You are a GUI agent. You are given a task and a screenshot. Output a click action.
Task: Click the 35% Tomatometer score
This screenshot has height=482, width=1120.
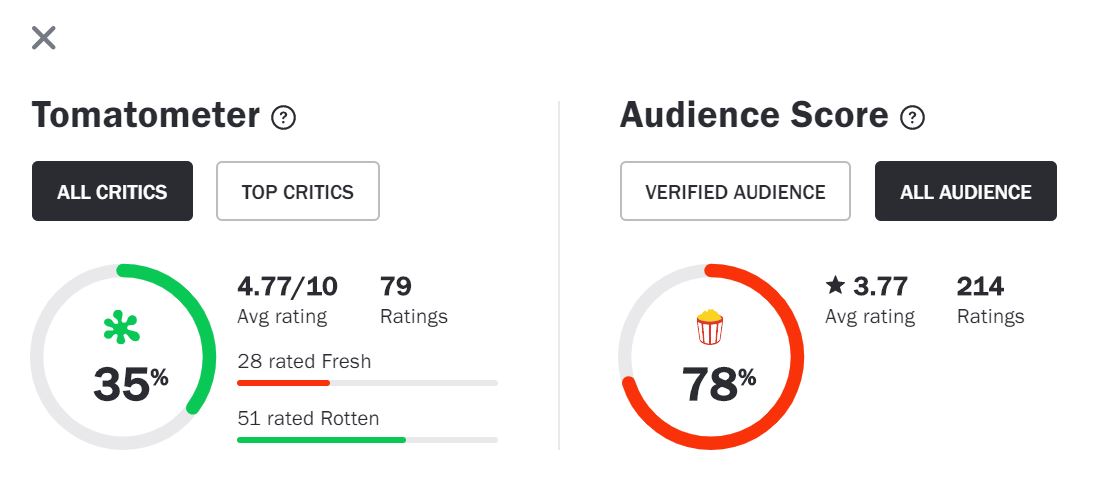[x=130, y=384]
